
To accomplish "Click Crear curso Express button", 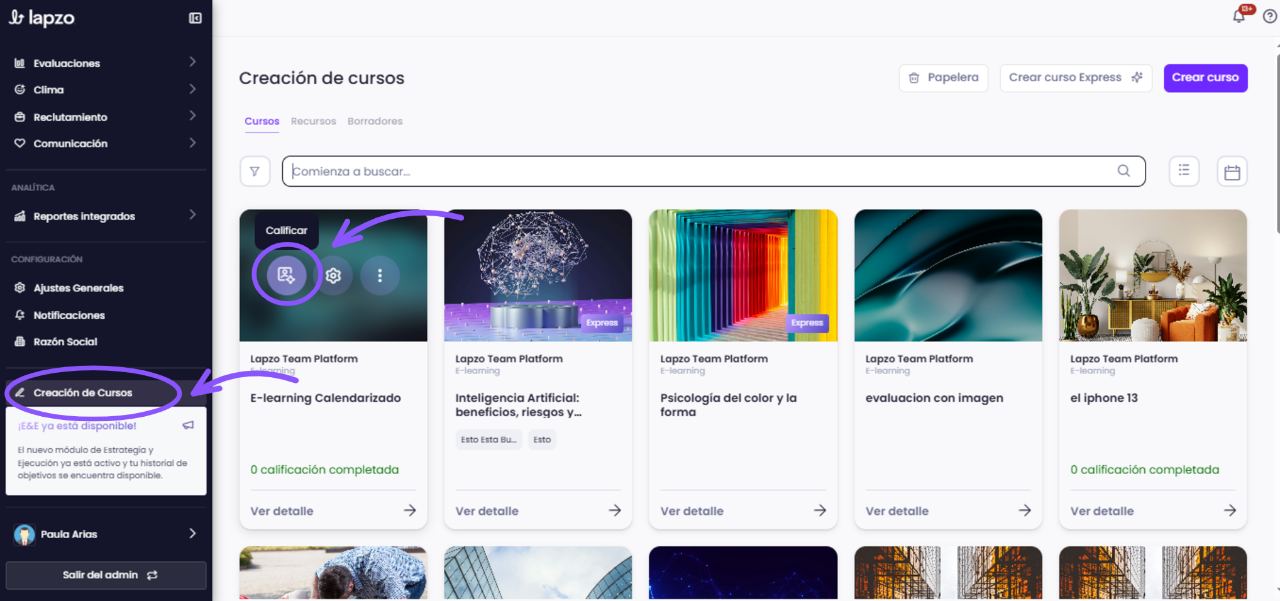I will coord(1076,78).
